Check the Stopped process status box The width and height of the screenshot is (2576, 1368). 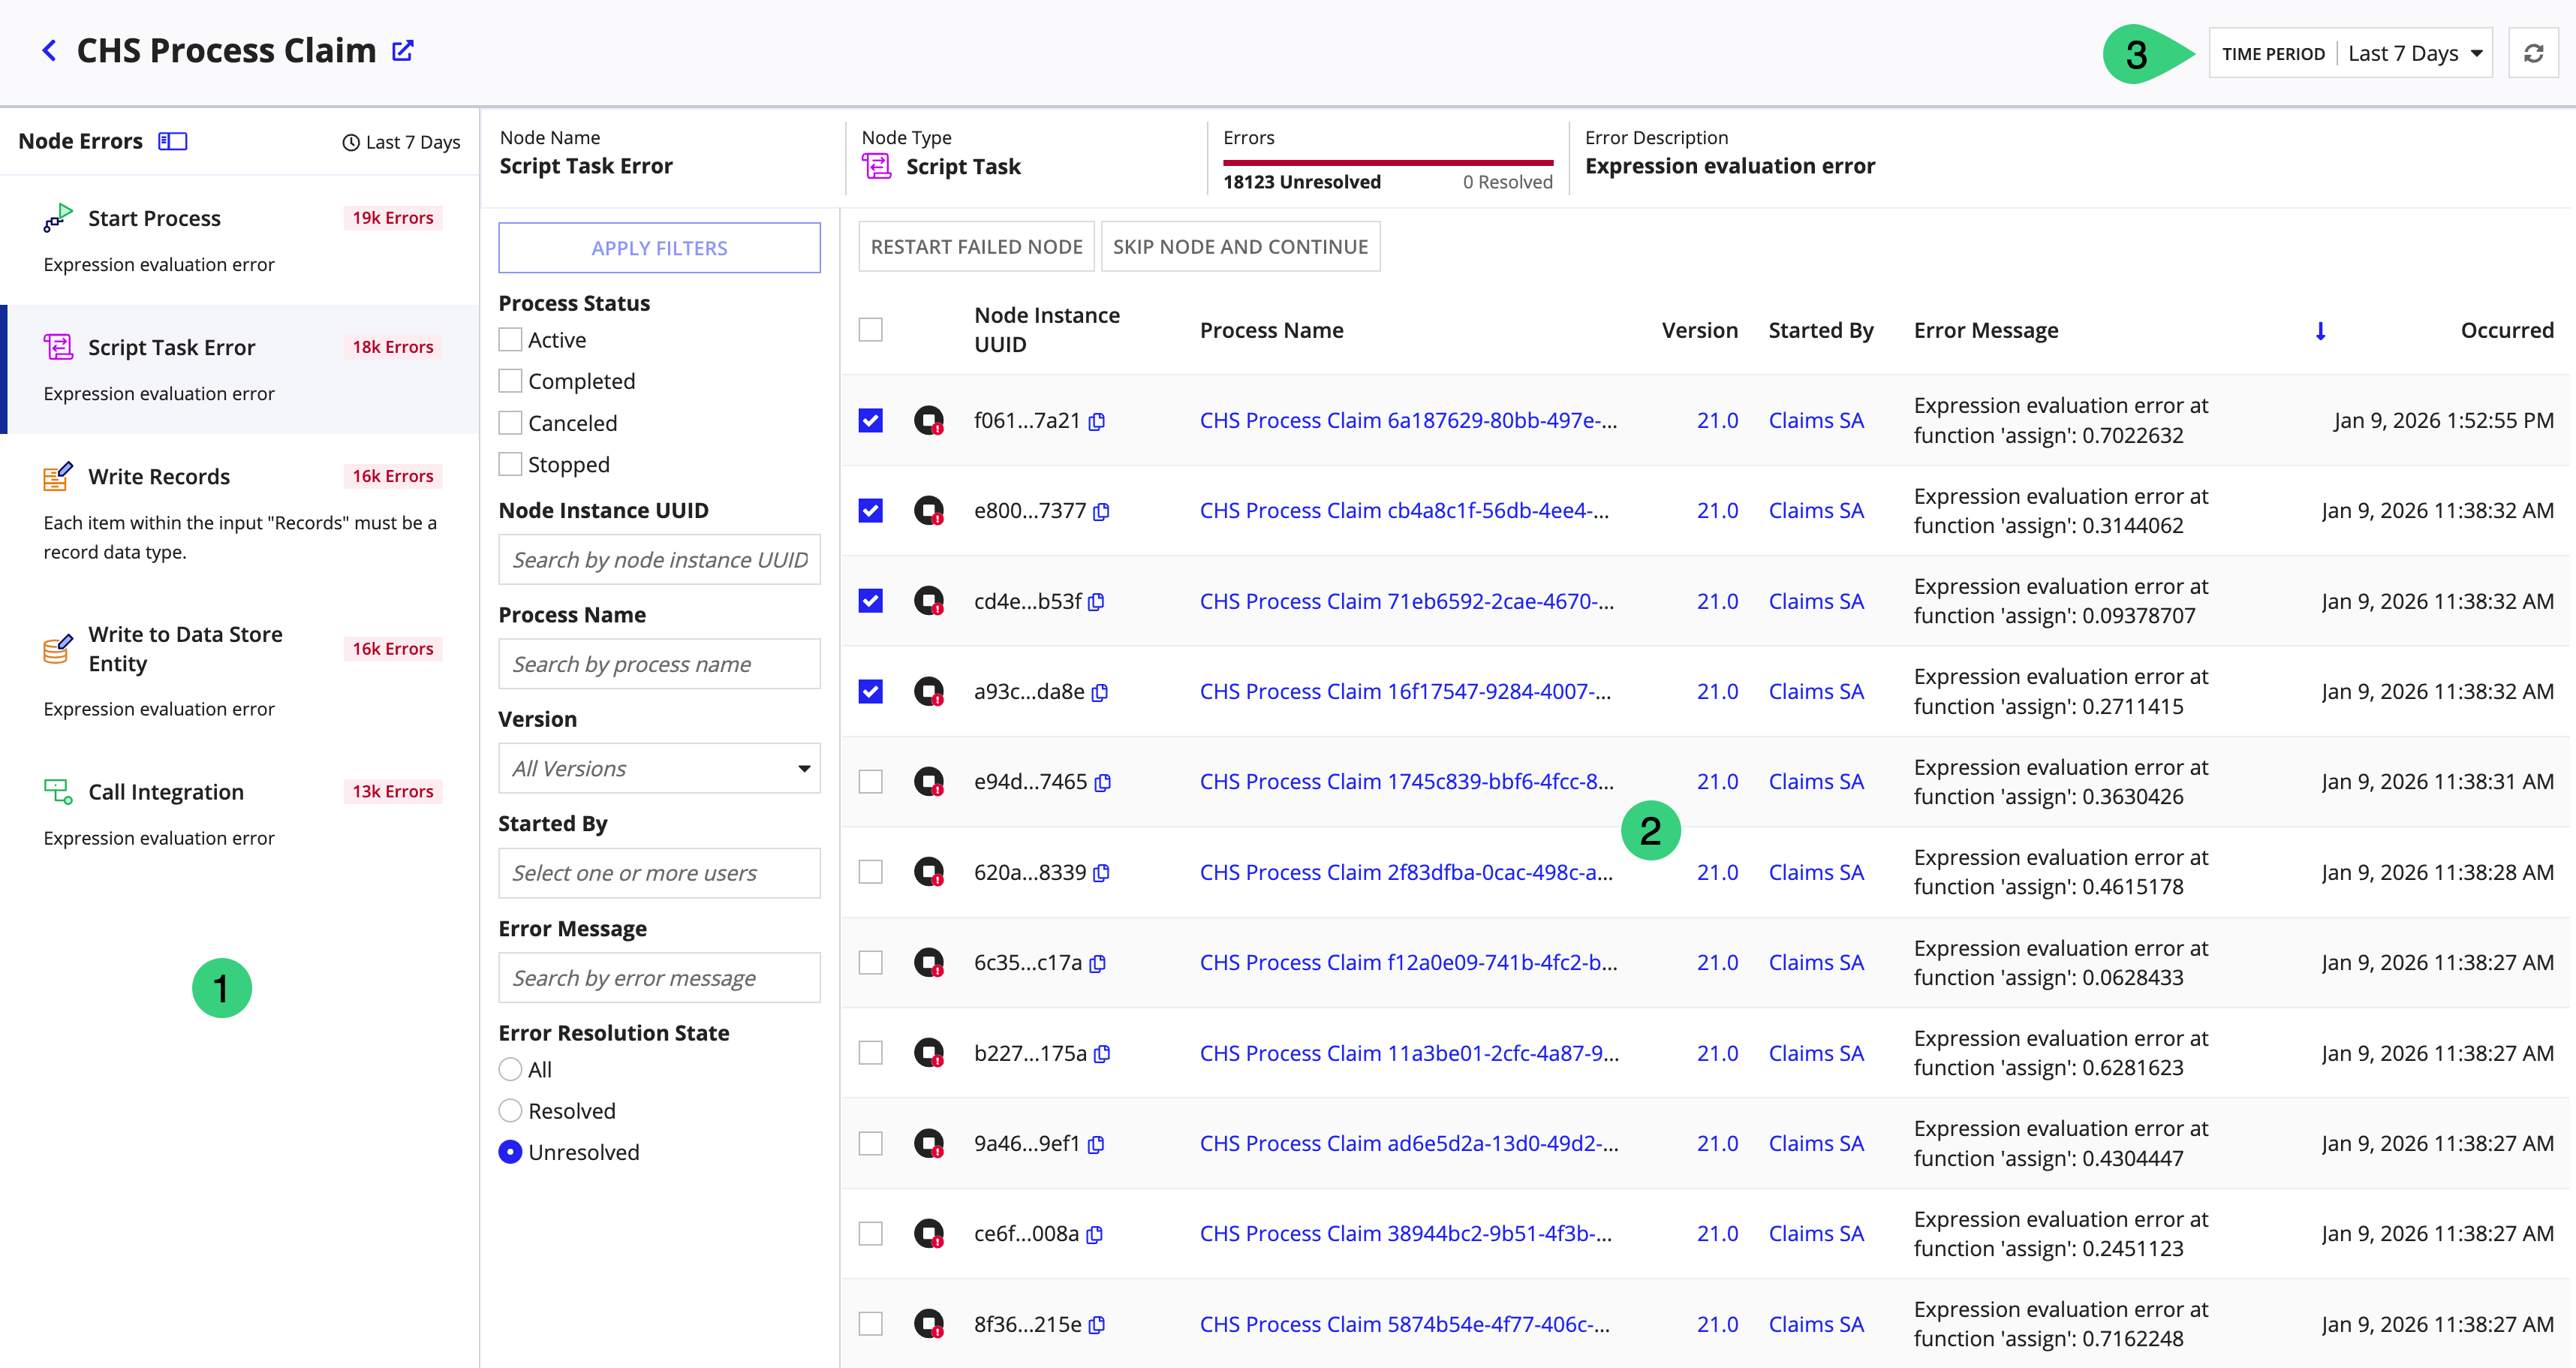(x=510, y=464)
